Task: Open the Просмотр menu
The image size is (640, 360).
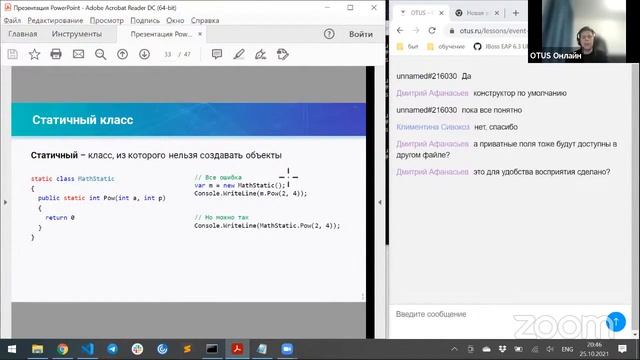Action: (107, 20)
